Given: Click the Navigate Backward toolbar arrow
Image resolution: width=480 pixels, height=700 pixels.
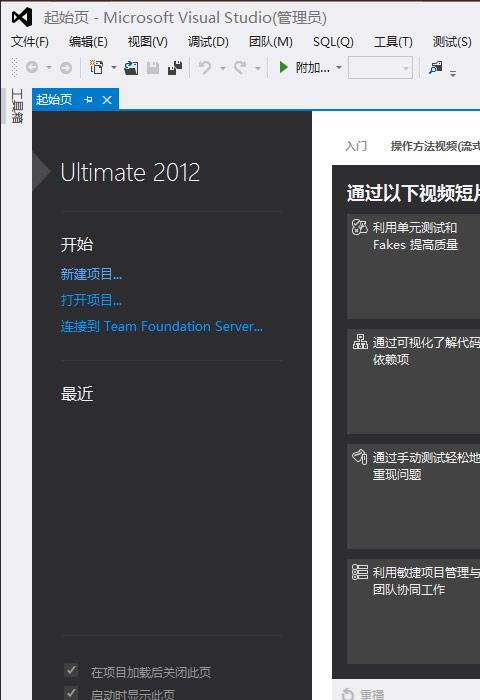Looking at the screenshot, I should [x=32, y=67].
